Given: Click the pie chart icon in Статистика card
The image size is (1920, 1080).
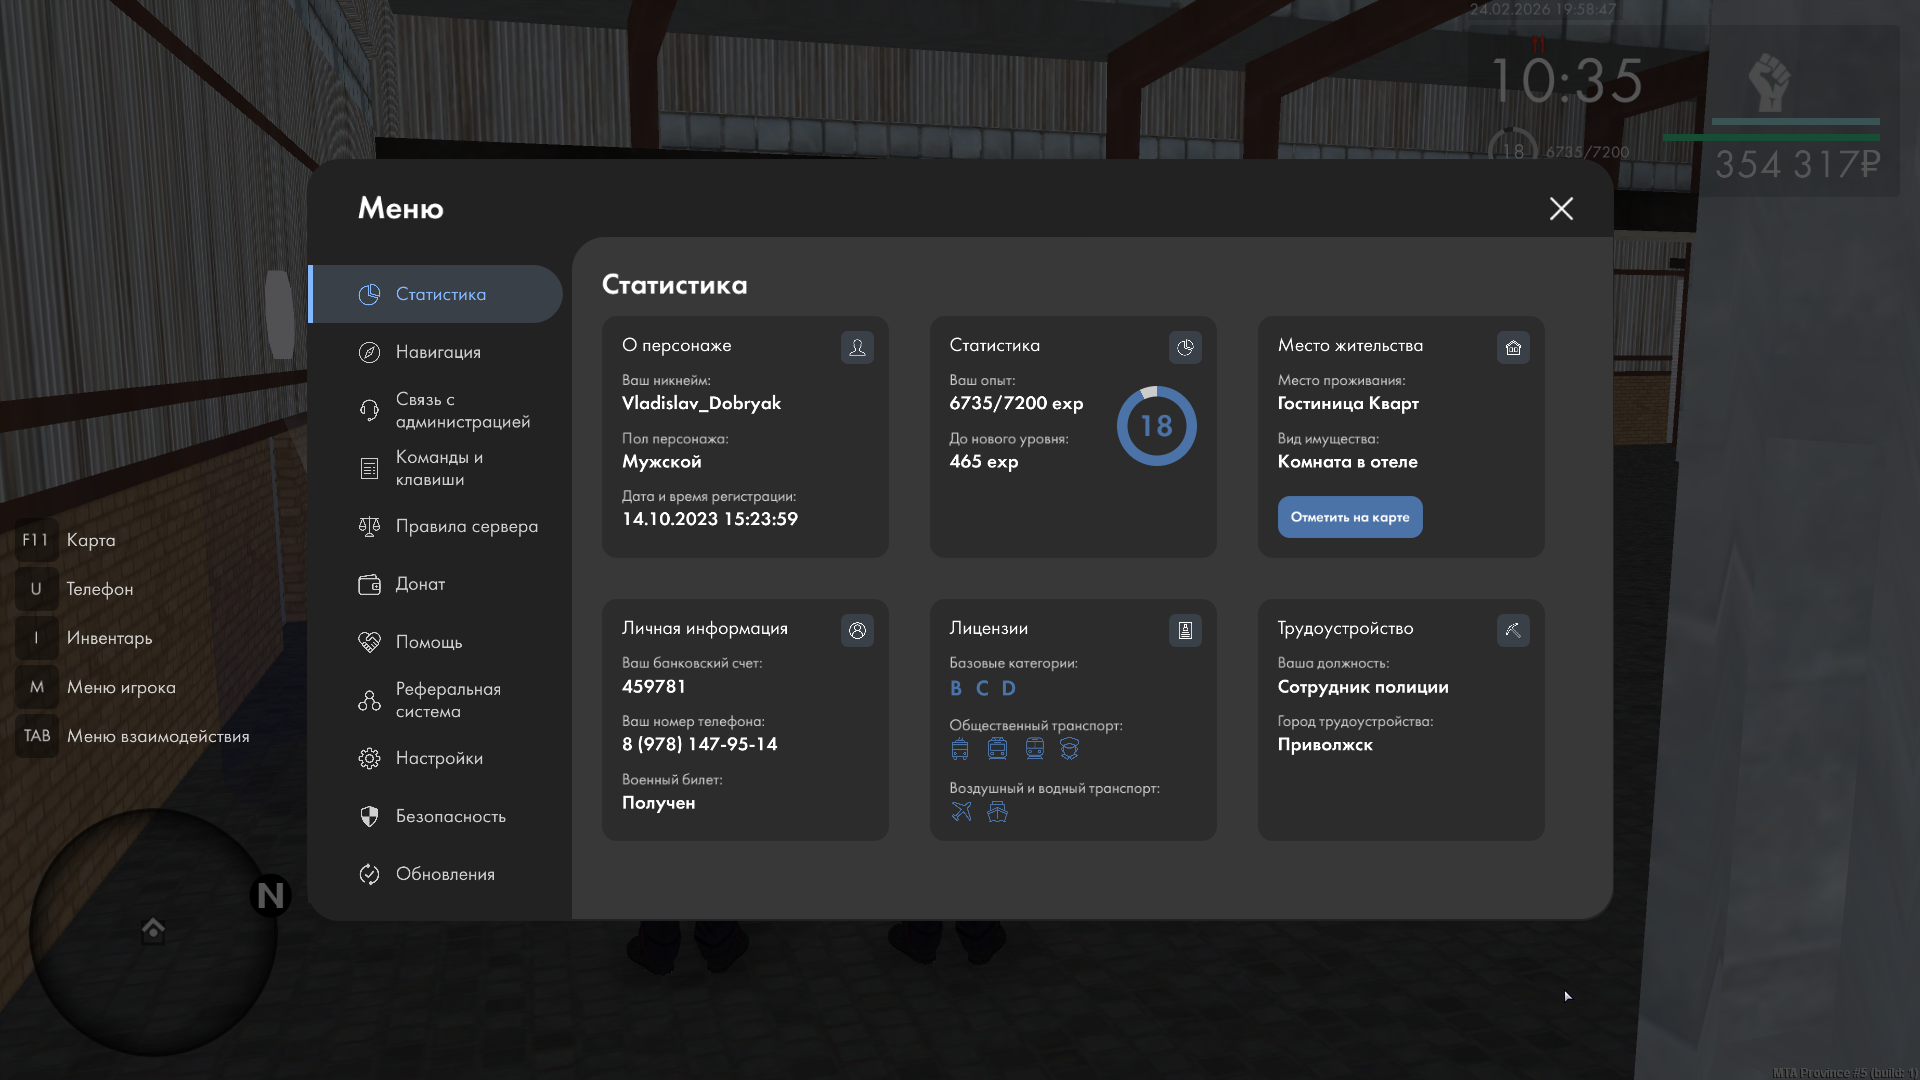Looking at the screenshot, I should point(1185,347).
